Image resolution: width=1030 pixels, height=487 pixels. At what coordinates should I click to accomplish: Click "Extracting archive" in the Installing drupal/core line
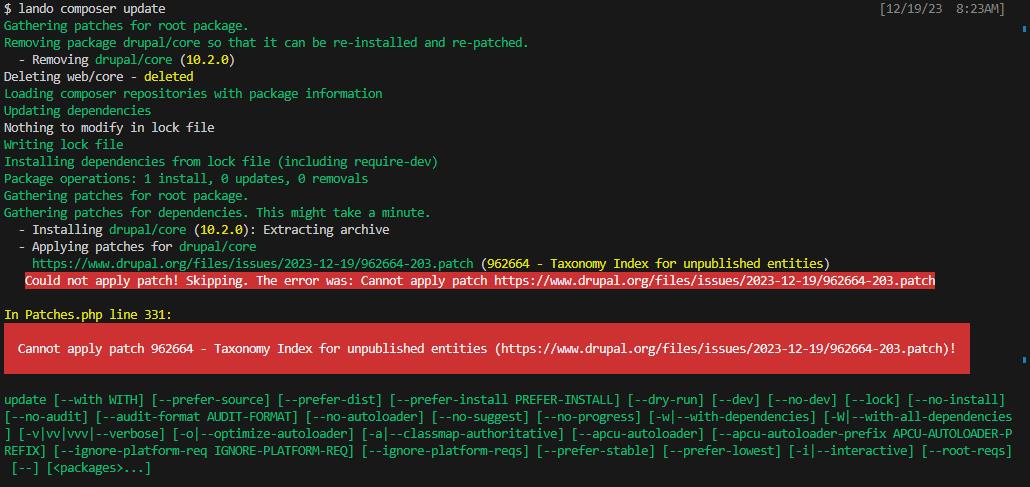pyautogui.click(x=326, y=229)
